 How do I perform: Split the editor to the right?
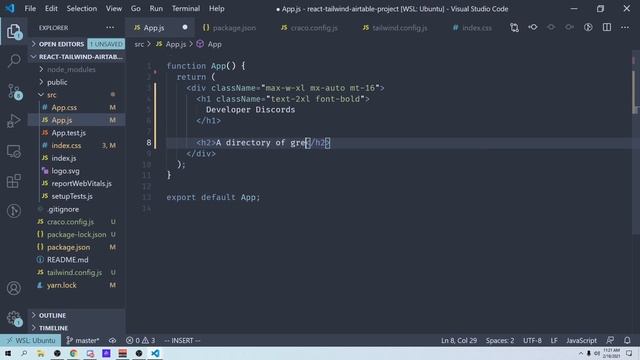tap(607, 27)
